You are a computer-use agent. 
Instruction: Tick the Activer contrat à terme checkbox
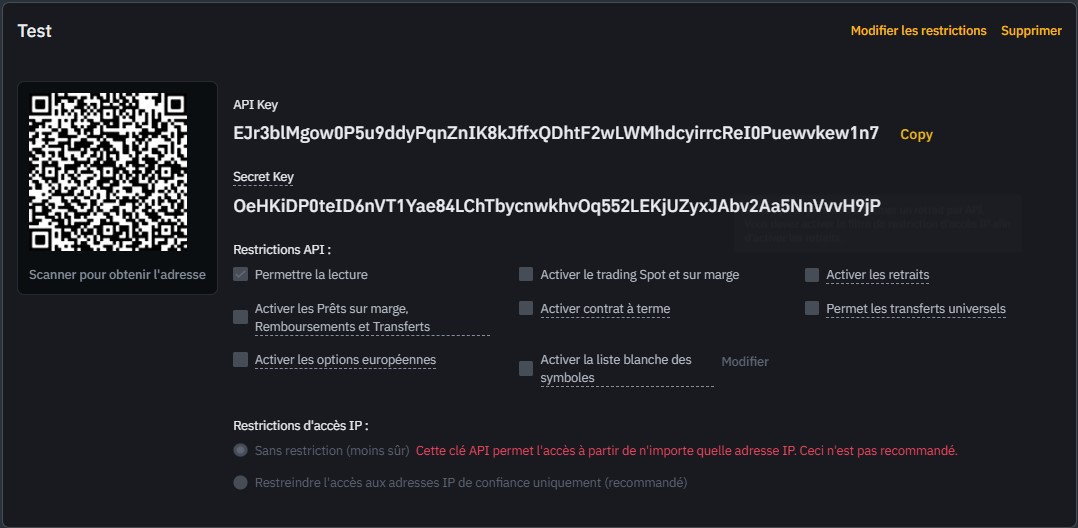pos(526,309)
